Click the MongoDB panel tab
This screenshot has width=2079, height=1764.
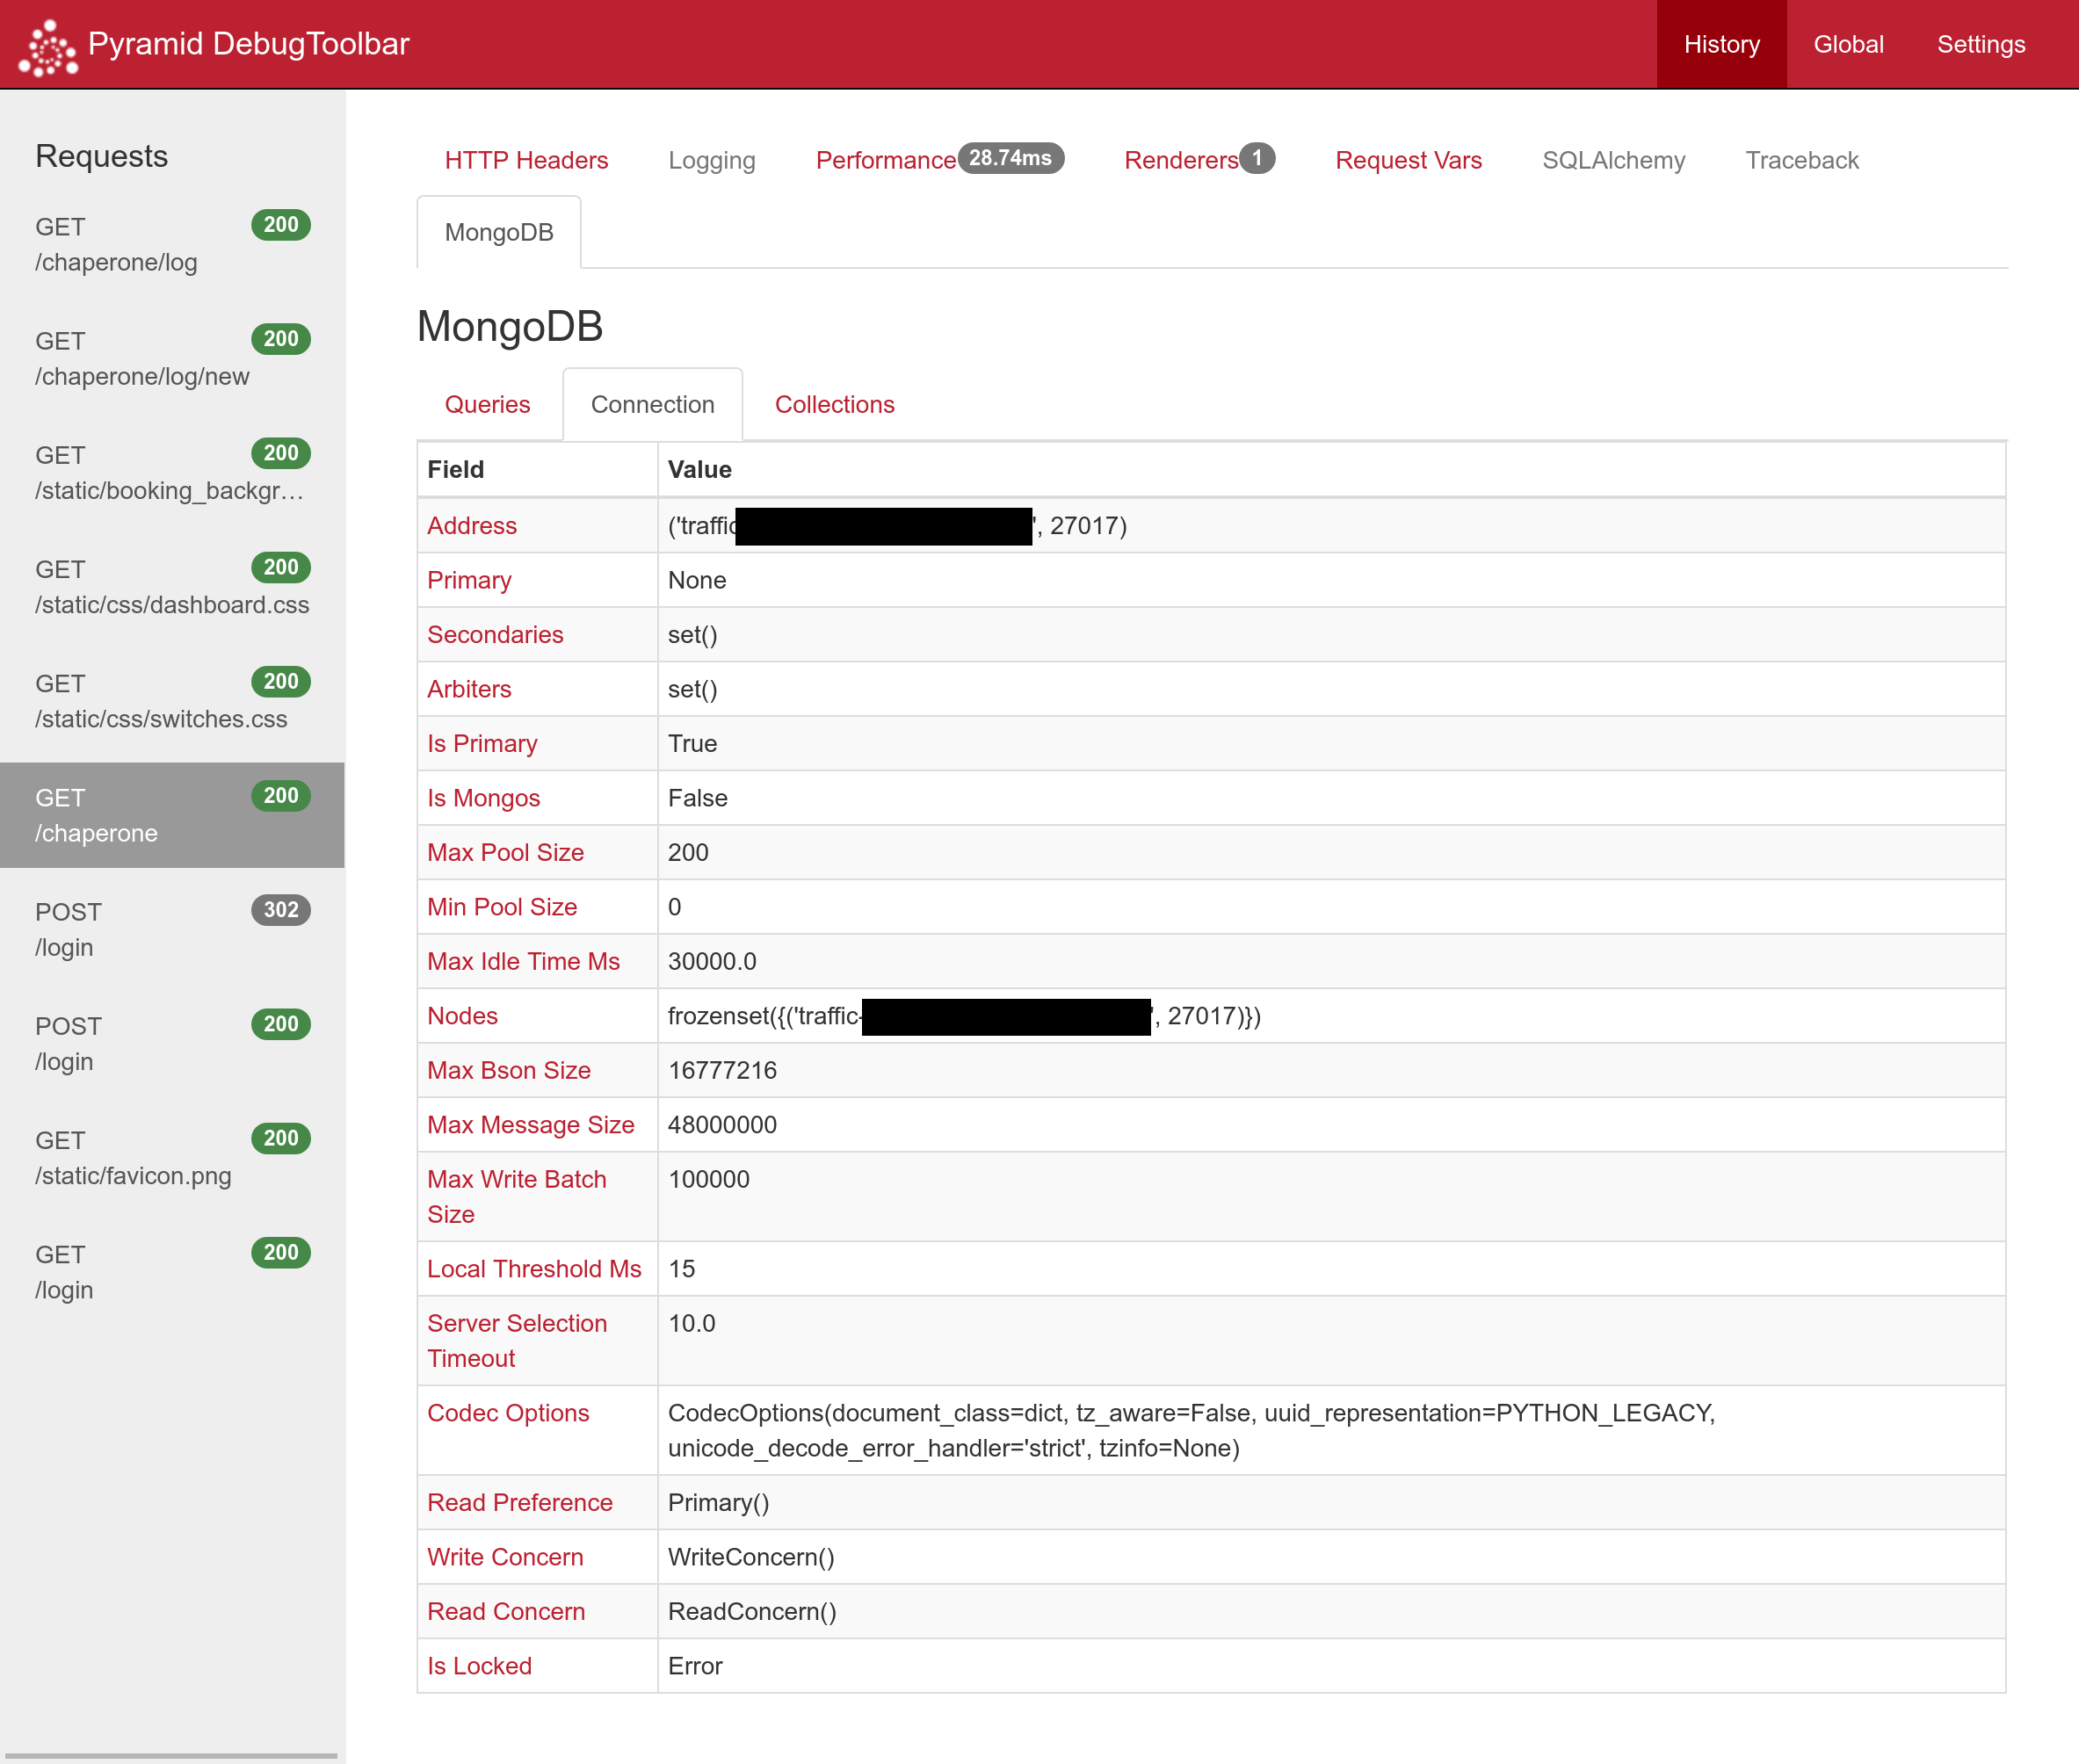tap(499, 232)
